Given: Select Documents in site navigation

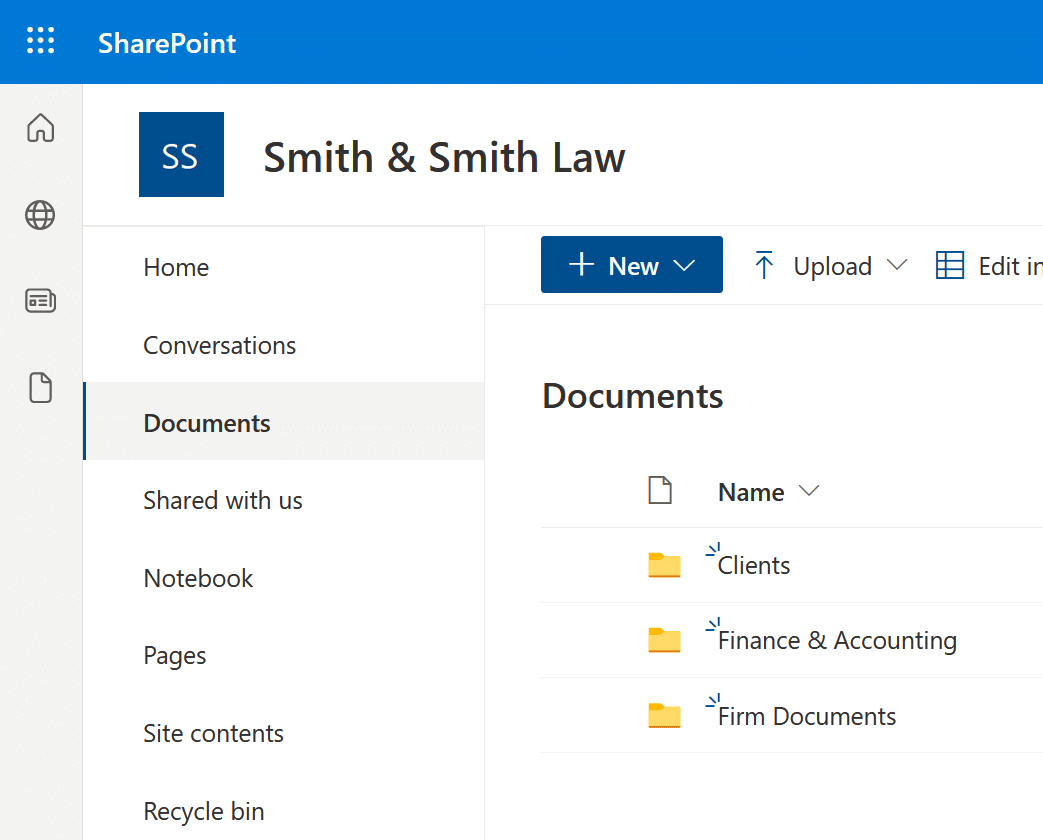Looking at the screenshot, I should (x=284, y=423).
